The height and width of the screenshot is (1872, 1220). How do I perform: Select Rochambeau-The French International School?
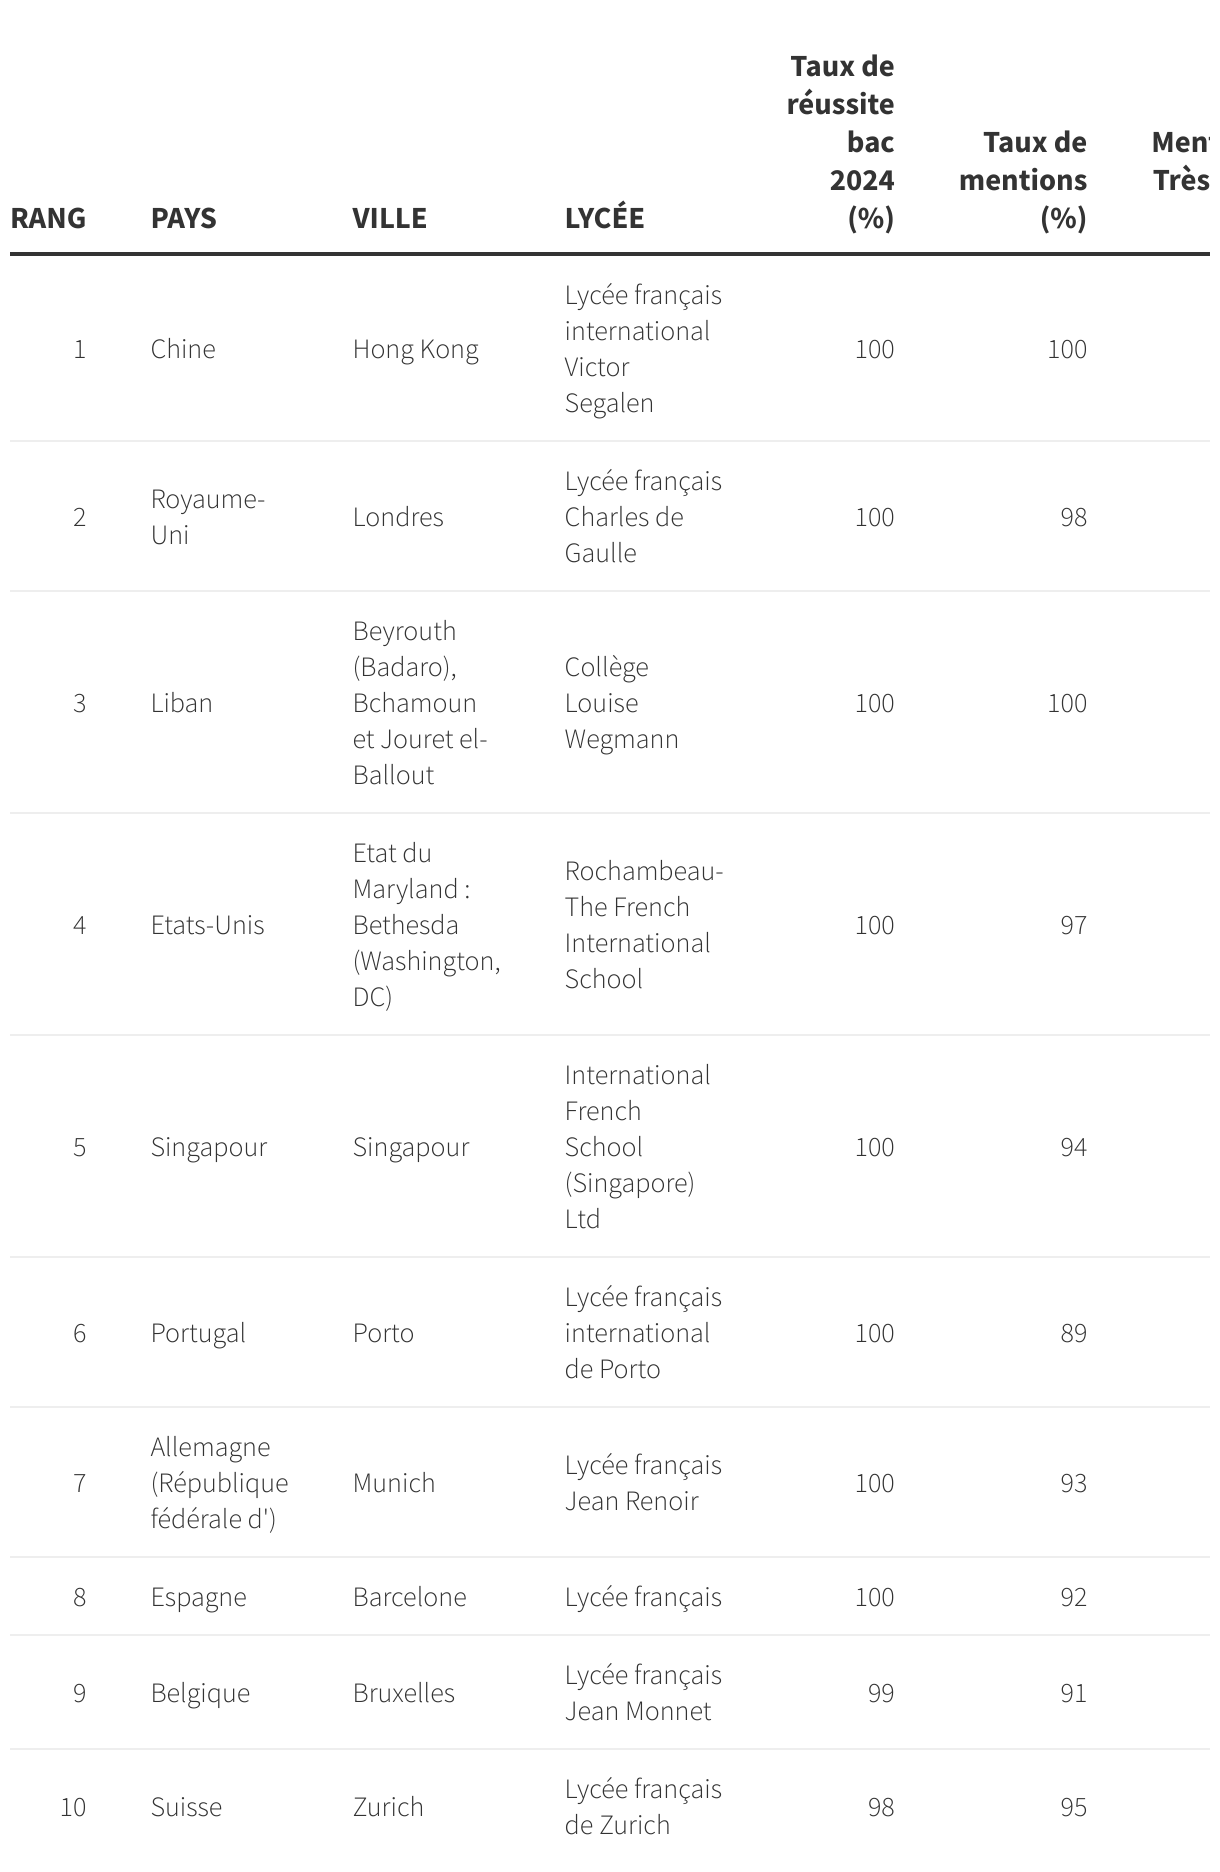pos(642,925)
